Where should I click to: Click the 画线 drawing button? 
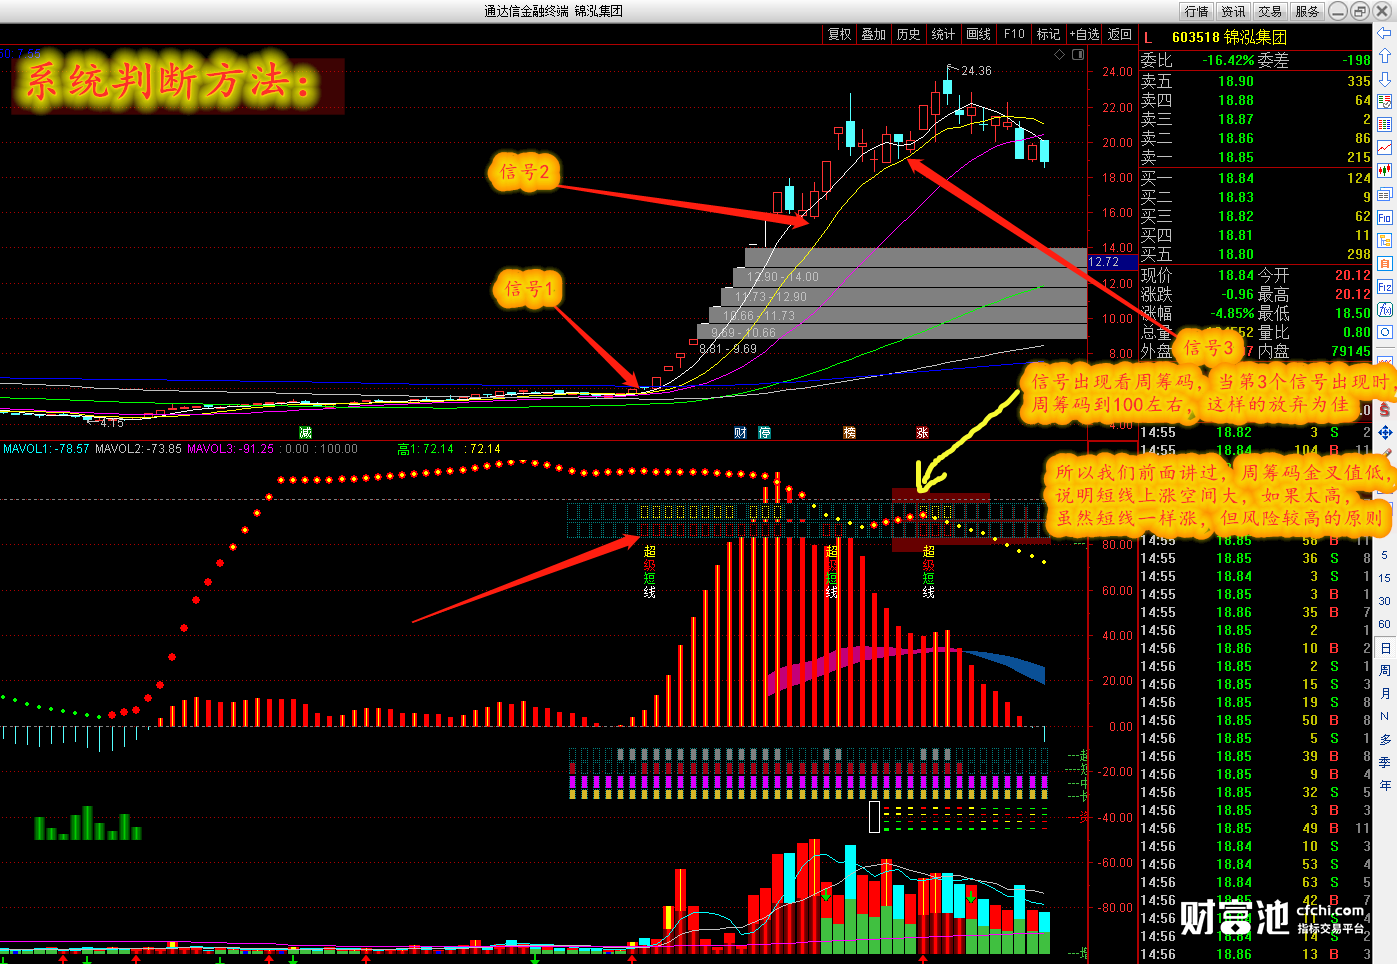979,34
